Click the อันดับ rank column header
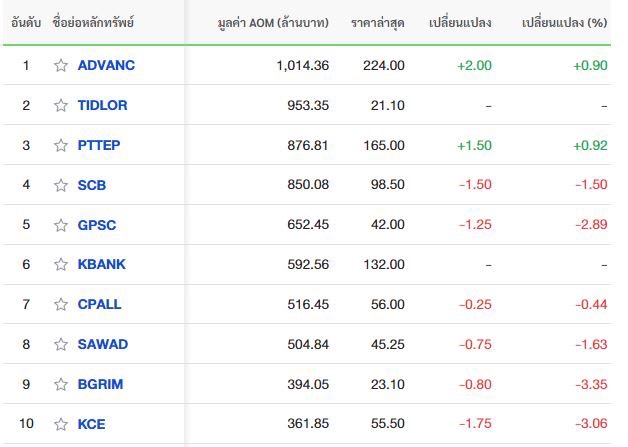 [x=26, y=23]
